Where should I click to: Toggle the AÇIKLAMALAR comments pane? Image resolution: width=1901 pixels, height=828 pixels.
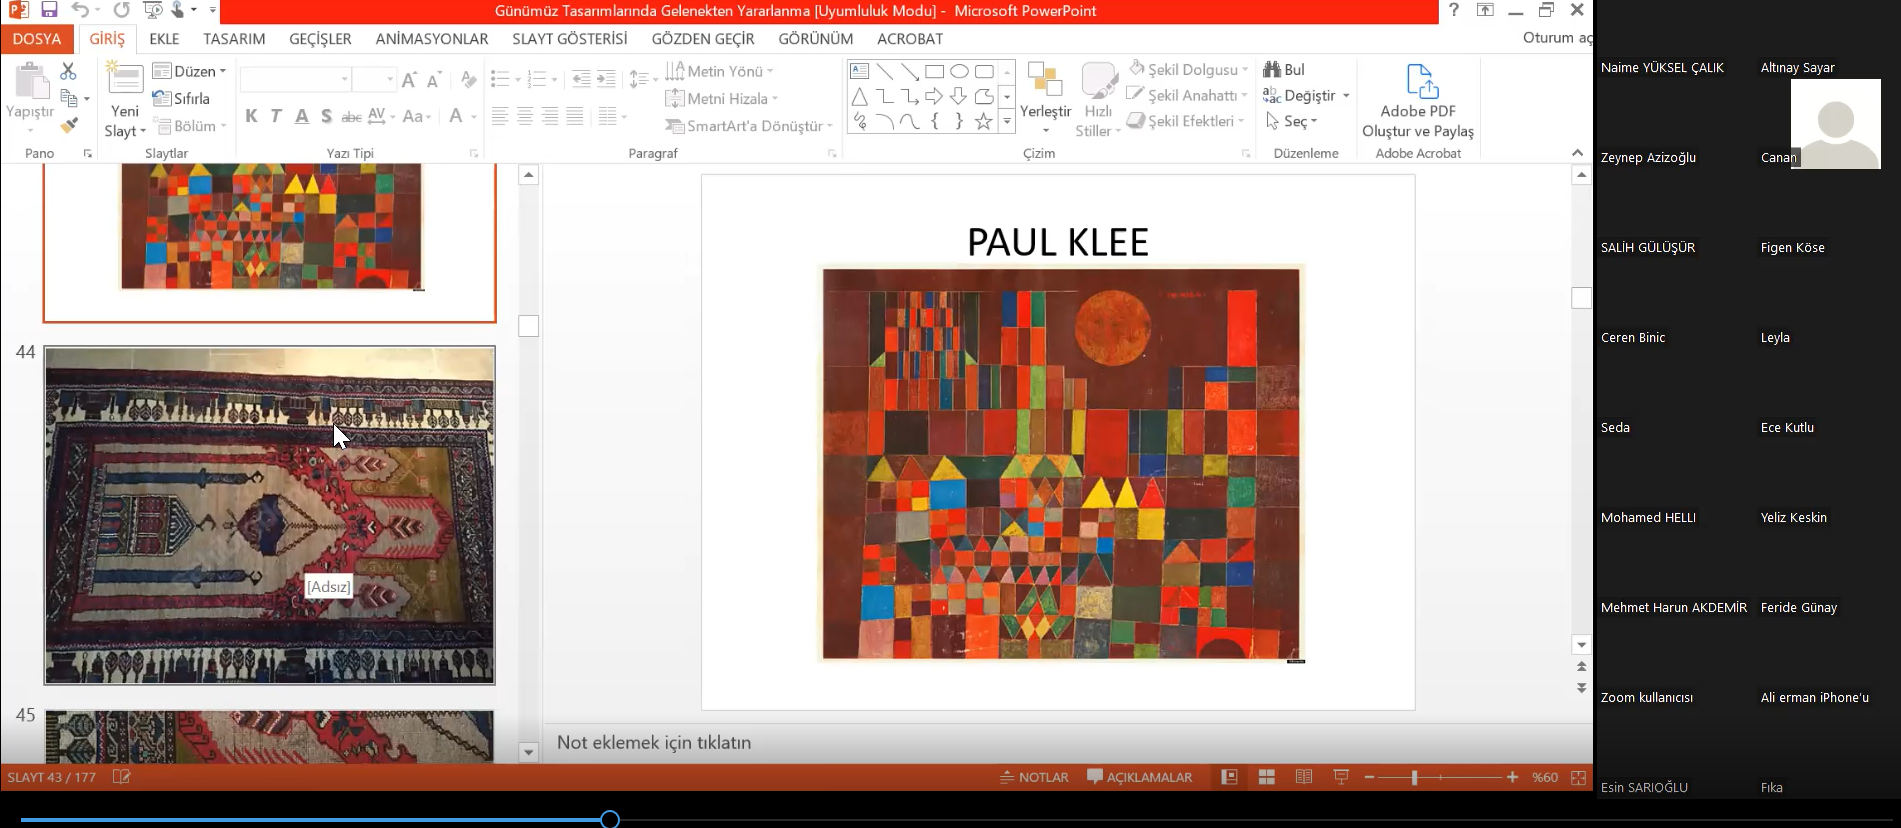click(x=1139, y=777)
